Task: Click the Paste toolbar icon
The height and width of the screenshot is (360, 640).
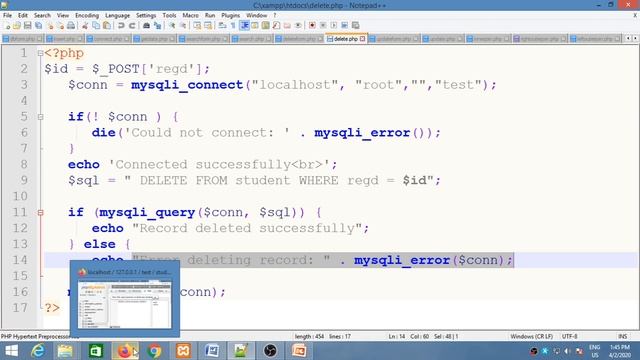Action: [107, 26]
